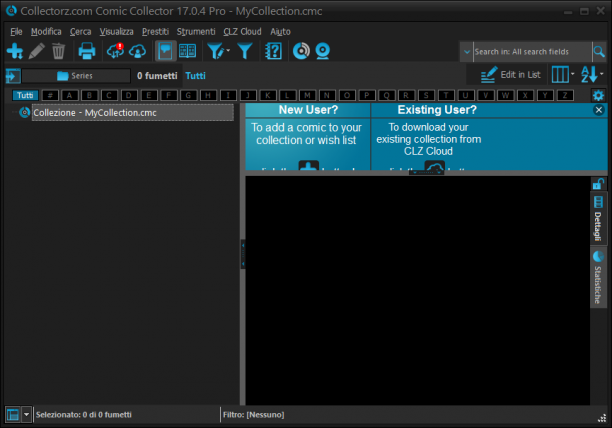
Task: Open the Cerca menu
Action: pyautogui.click(x=80, y=32)
